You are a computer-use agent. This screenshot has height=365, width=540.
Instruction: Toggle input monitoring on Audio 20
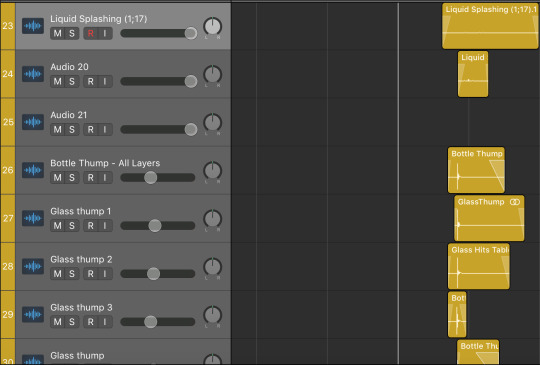105,82
